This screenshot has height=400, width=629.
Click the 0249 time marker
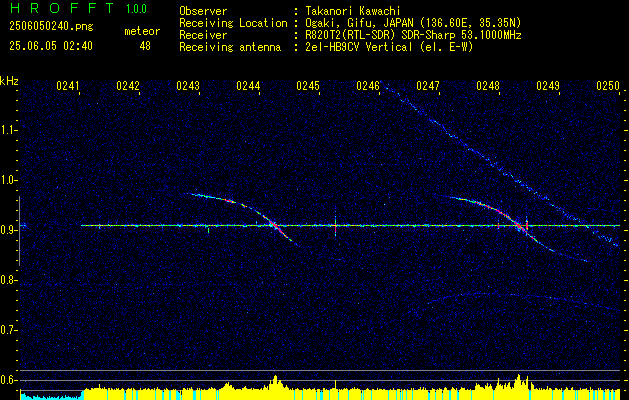(548, 86)
